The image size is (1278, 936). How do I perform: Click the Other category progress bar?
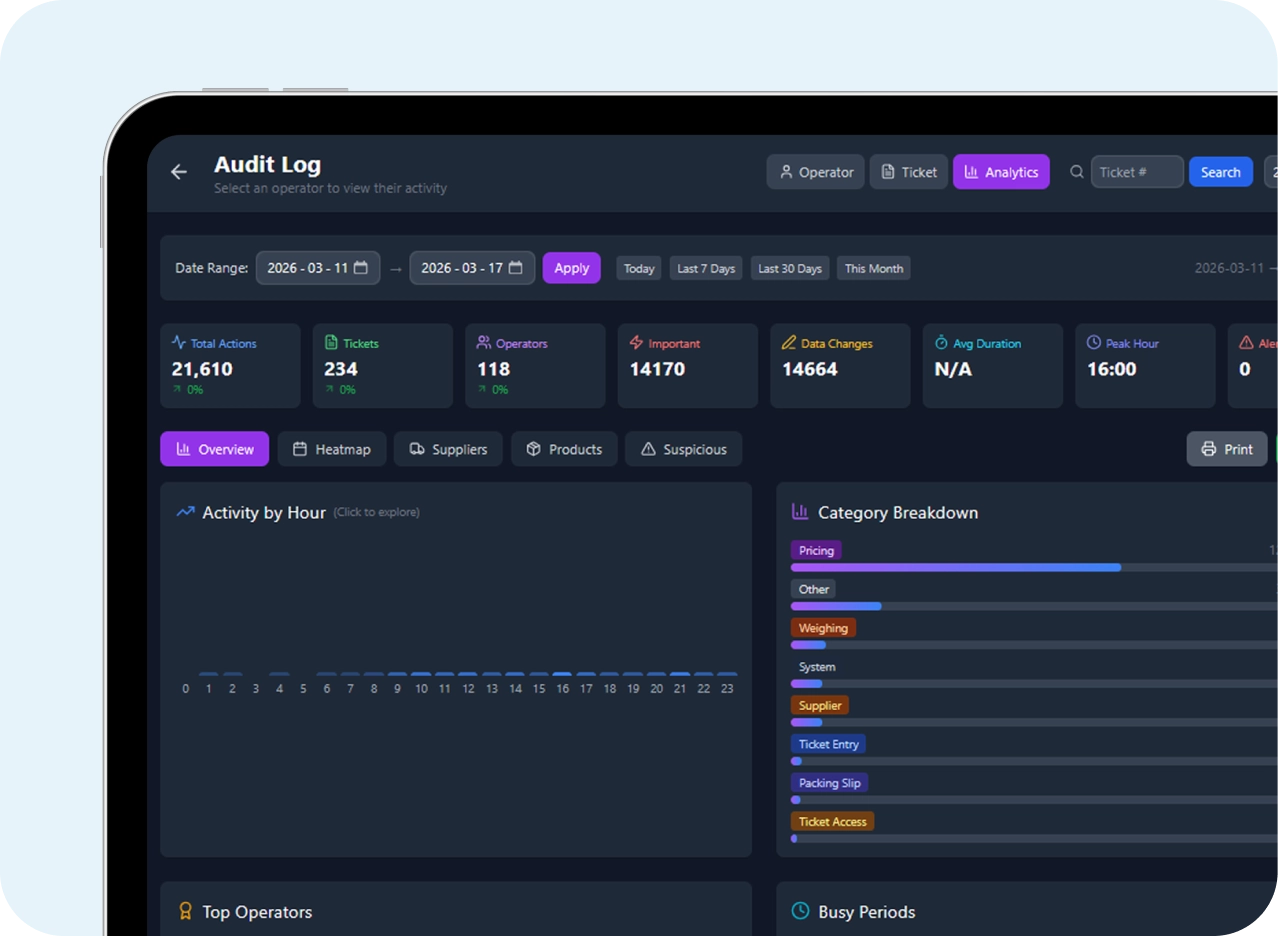(x=1034, y=606)
